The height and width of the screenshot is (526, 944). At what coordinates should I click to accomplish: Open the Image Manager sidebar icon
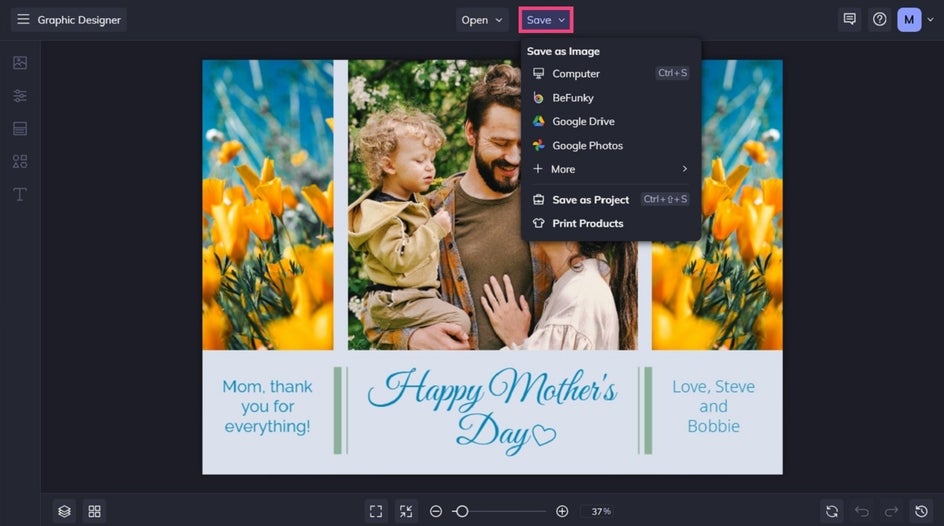pos(20,63)
